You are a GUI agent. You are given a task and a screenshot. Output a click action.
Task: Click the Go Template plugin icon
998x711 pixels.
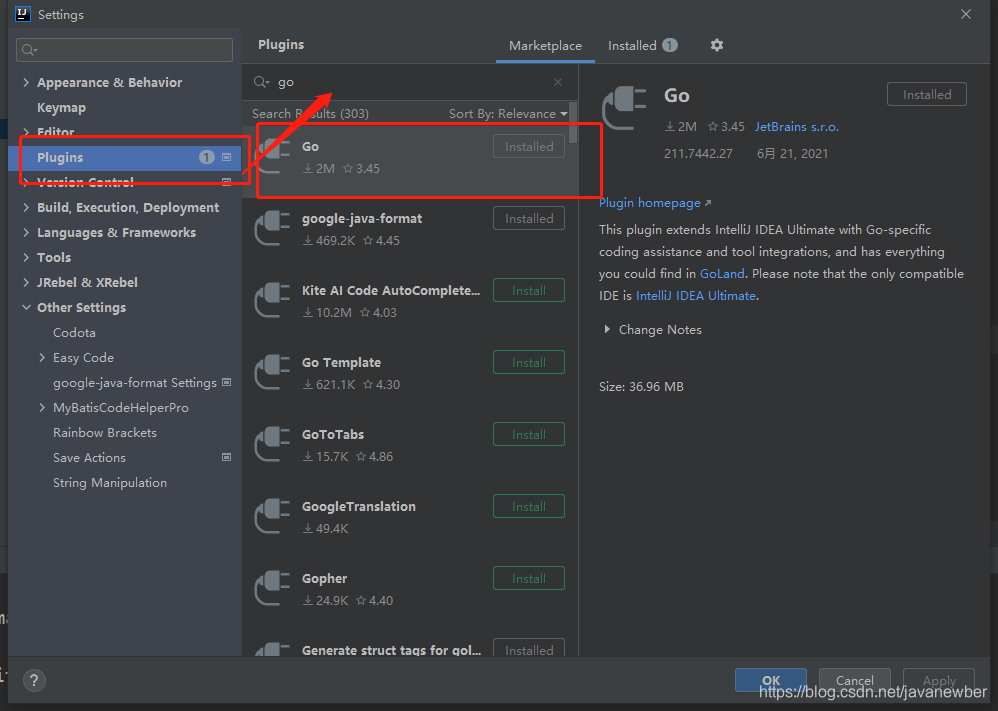pyautogui.click(x=272, y=372)
